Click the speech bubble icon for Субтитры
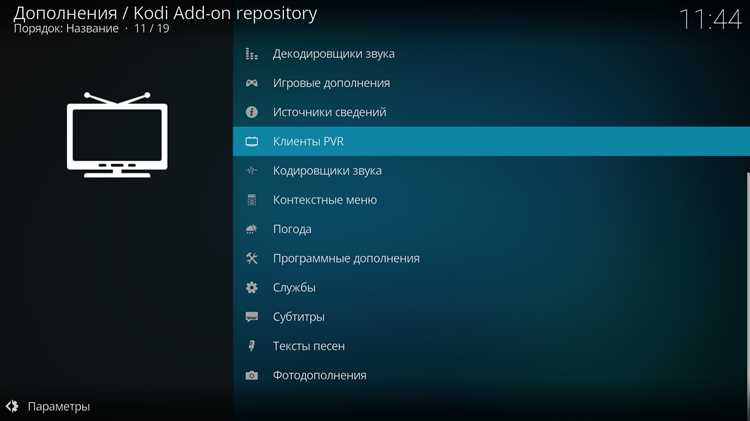 click(x=252, y=317)
